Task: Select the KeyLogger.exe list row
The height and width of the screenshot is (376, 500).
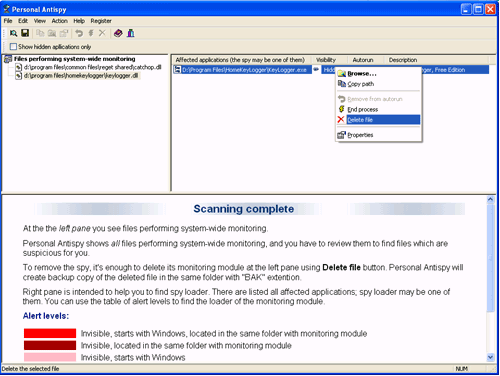Action: click(331, 70)
